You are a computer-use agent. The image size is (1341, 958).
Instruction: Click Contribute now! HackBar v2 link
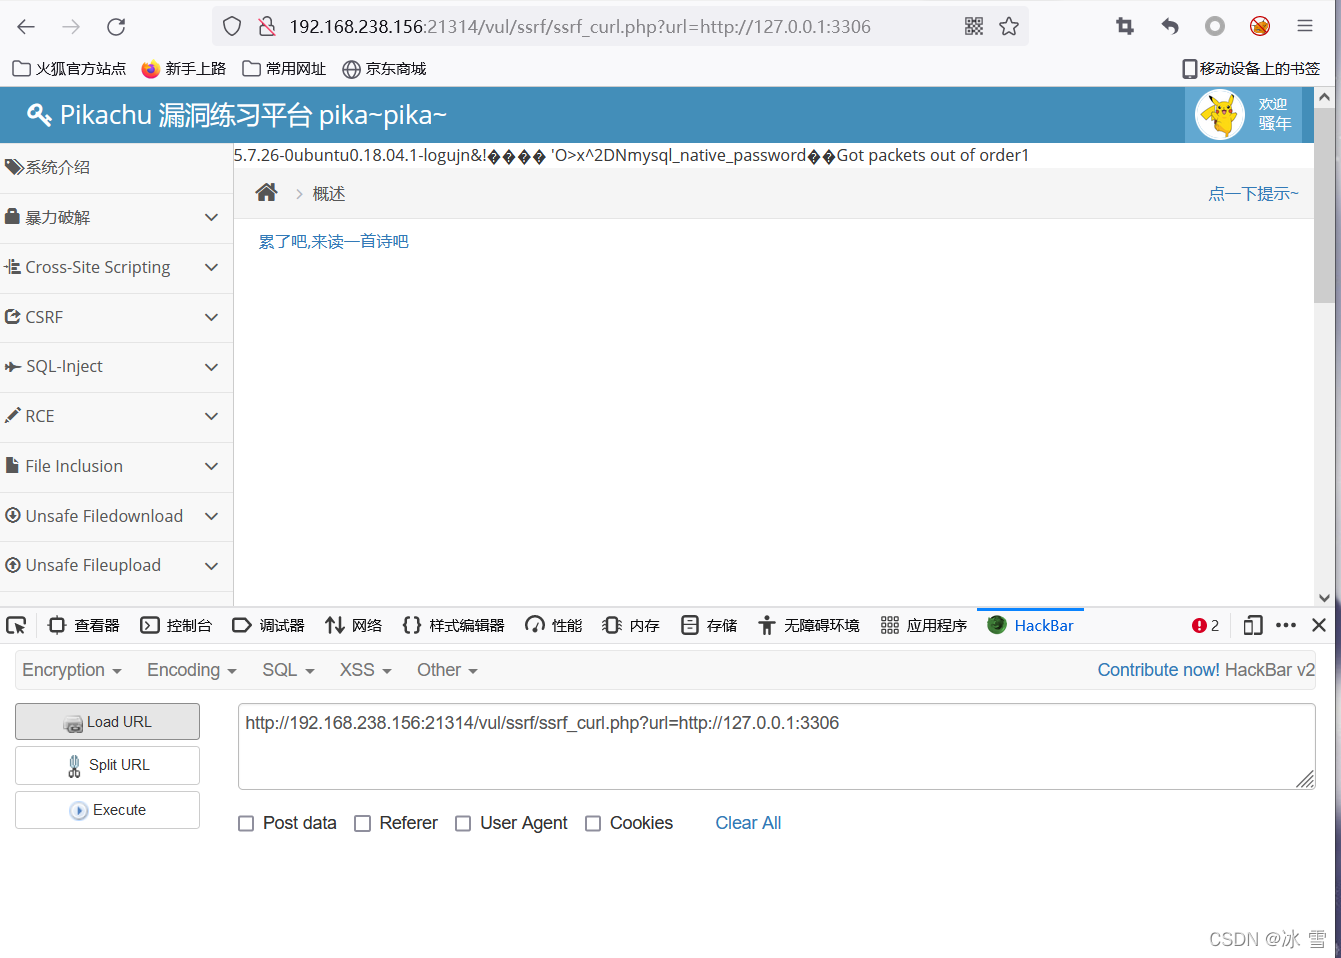coord(1206,670)
